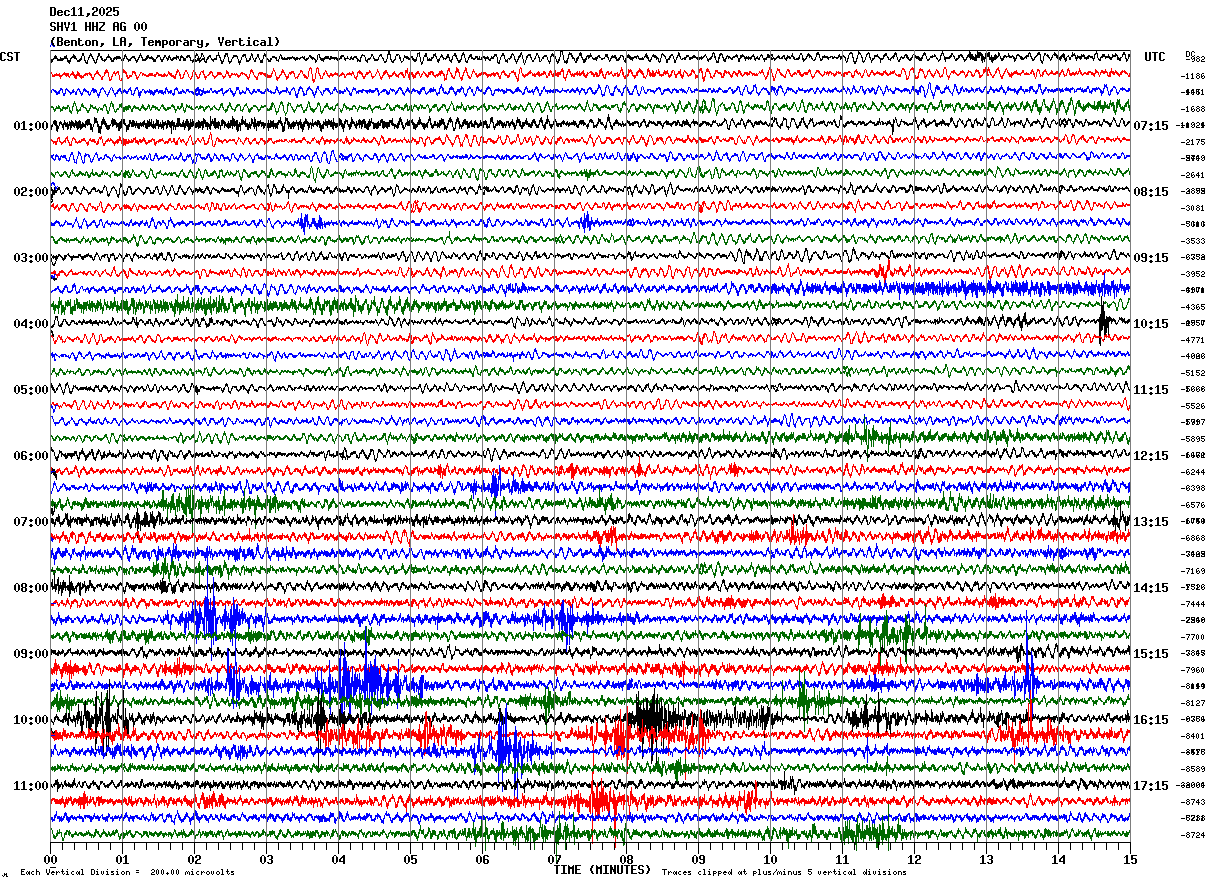This screenshot has height=886, width=1210.
Task: Click minute 01 on the time axis
Action: coord(122,859)
